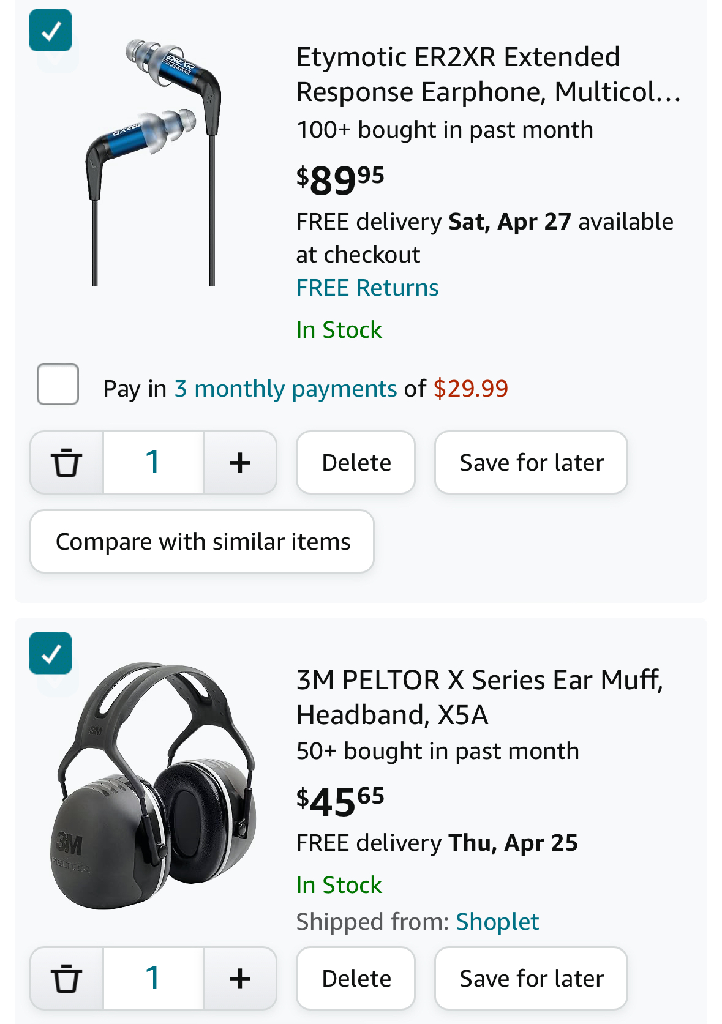This screenshot has height=1024, width=722.
Task: Click trash icon for Etymotic earphone quantity
Action: 67,462
